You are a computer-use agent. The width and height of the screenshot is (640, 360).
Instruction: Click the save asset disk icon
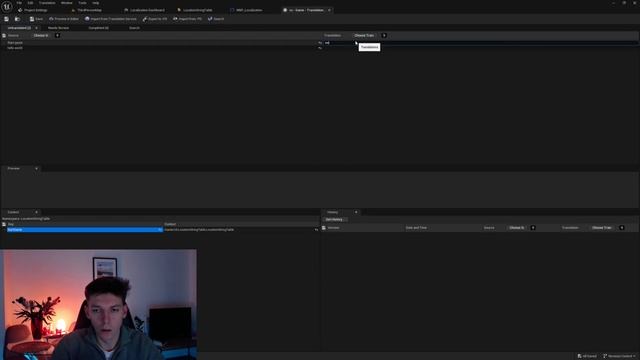[7, 19]
